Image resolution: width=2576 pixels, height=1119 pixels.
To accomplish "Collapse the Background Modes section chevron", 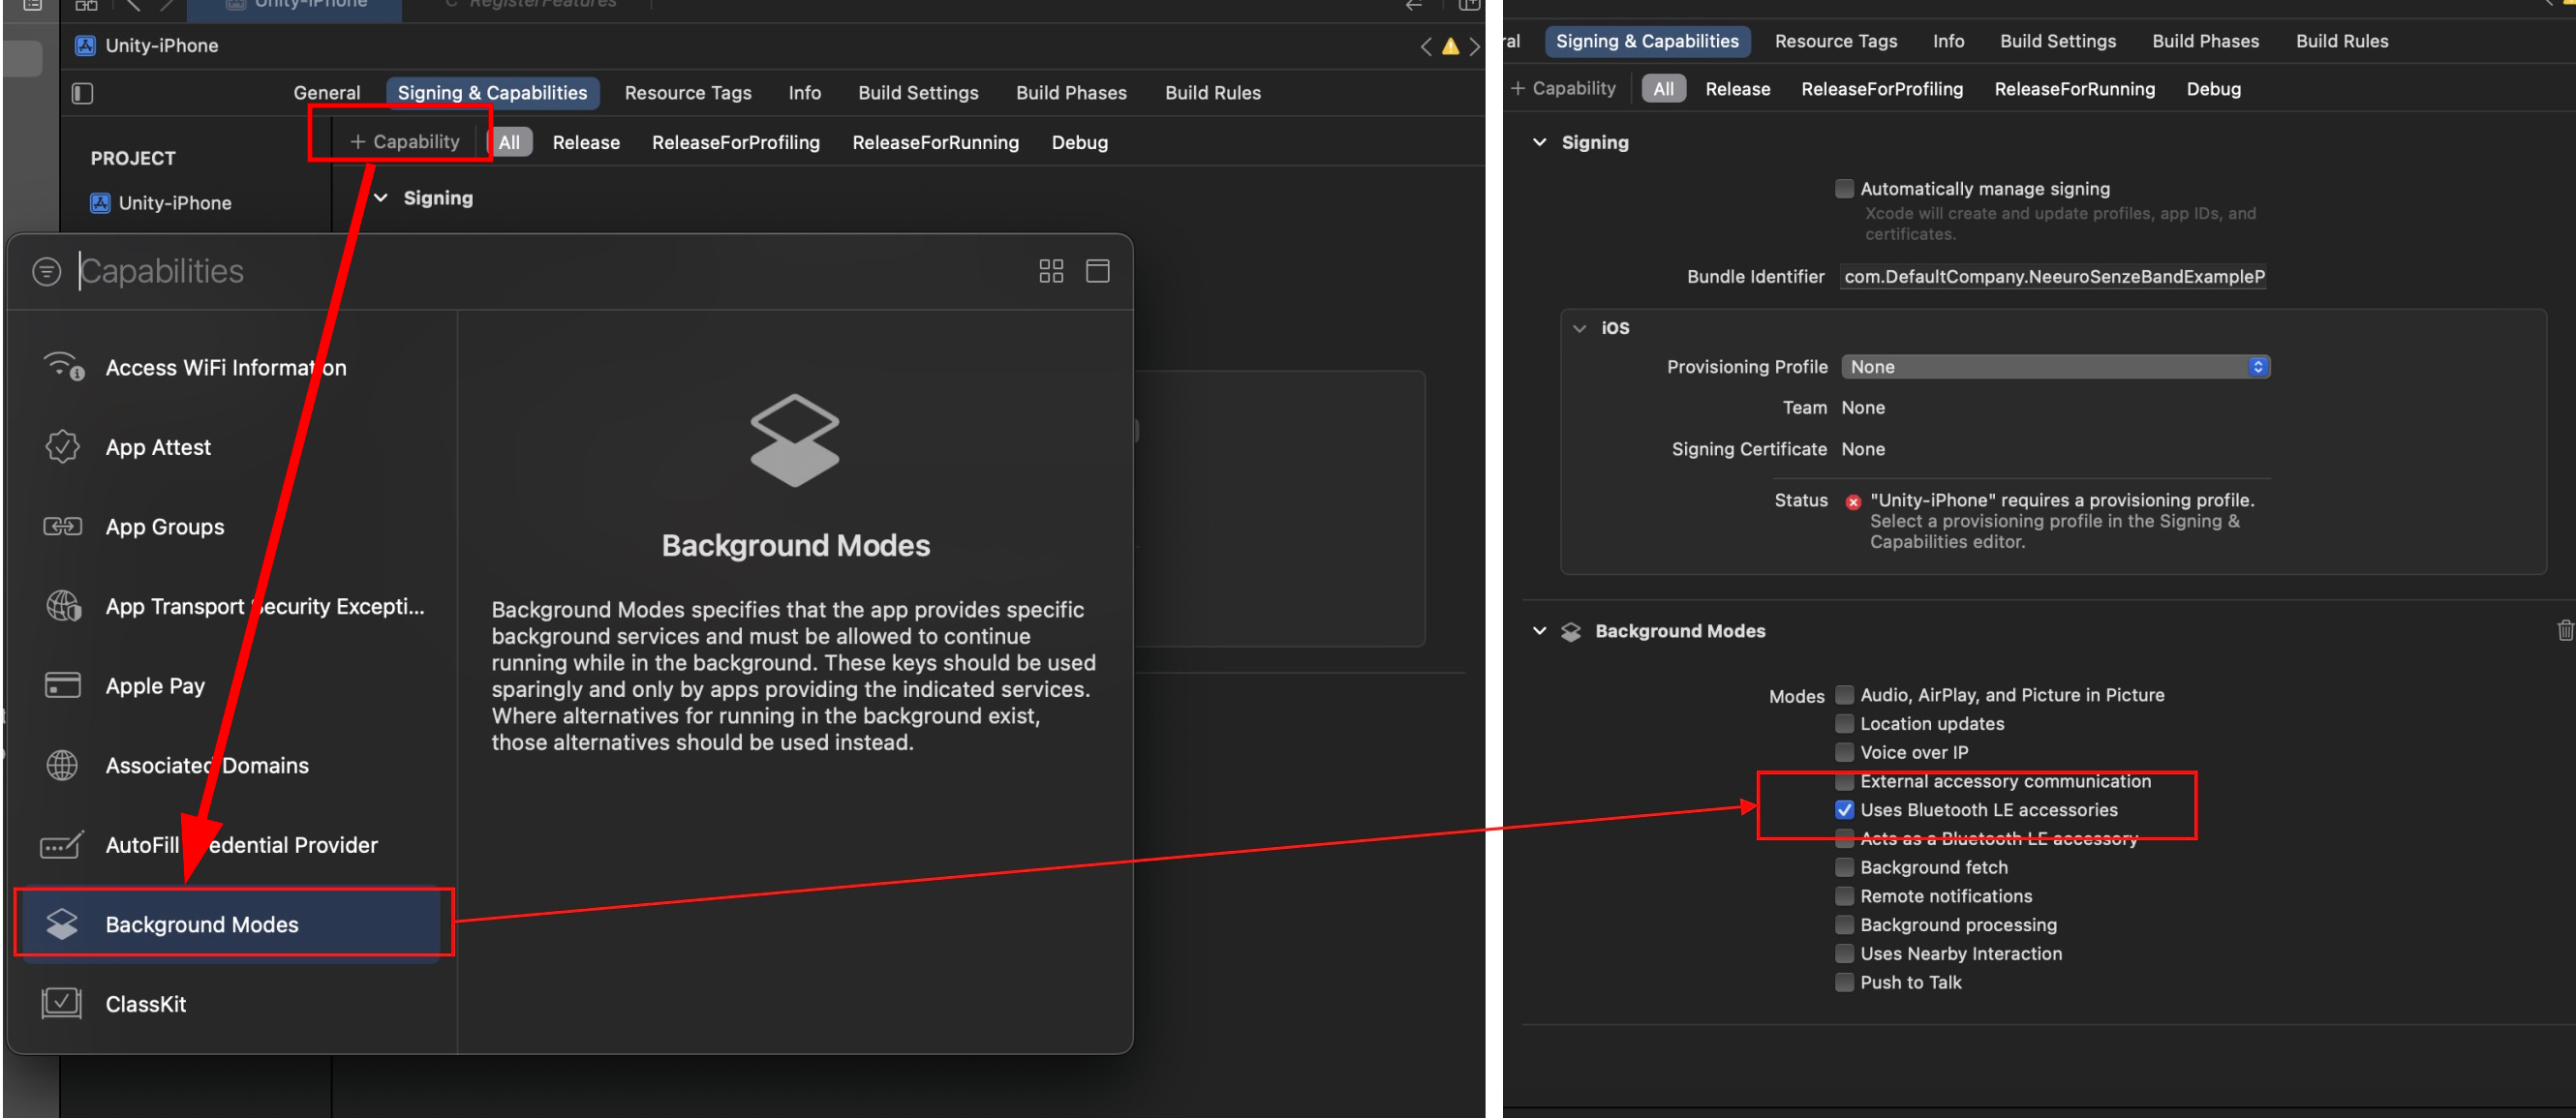I will [x=1539, y=631].
